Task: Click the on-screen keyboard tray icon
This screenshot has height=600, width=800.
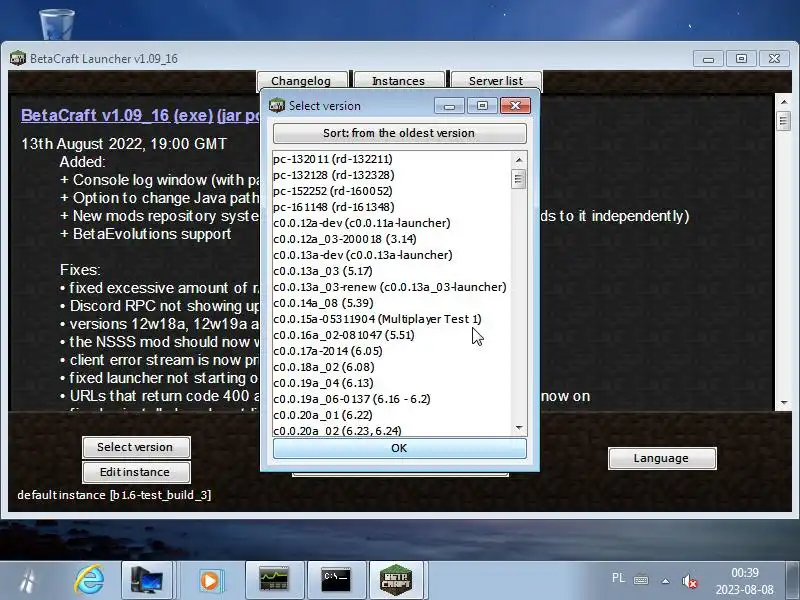Action: [641, 580]
